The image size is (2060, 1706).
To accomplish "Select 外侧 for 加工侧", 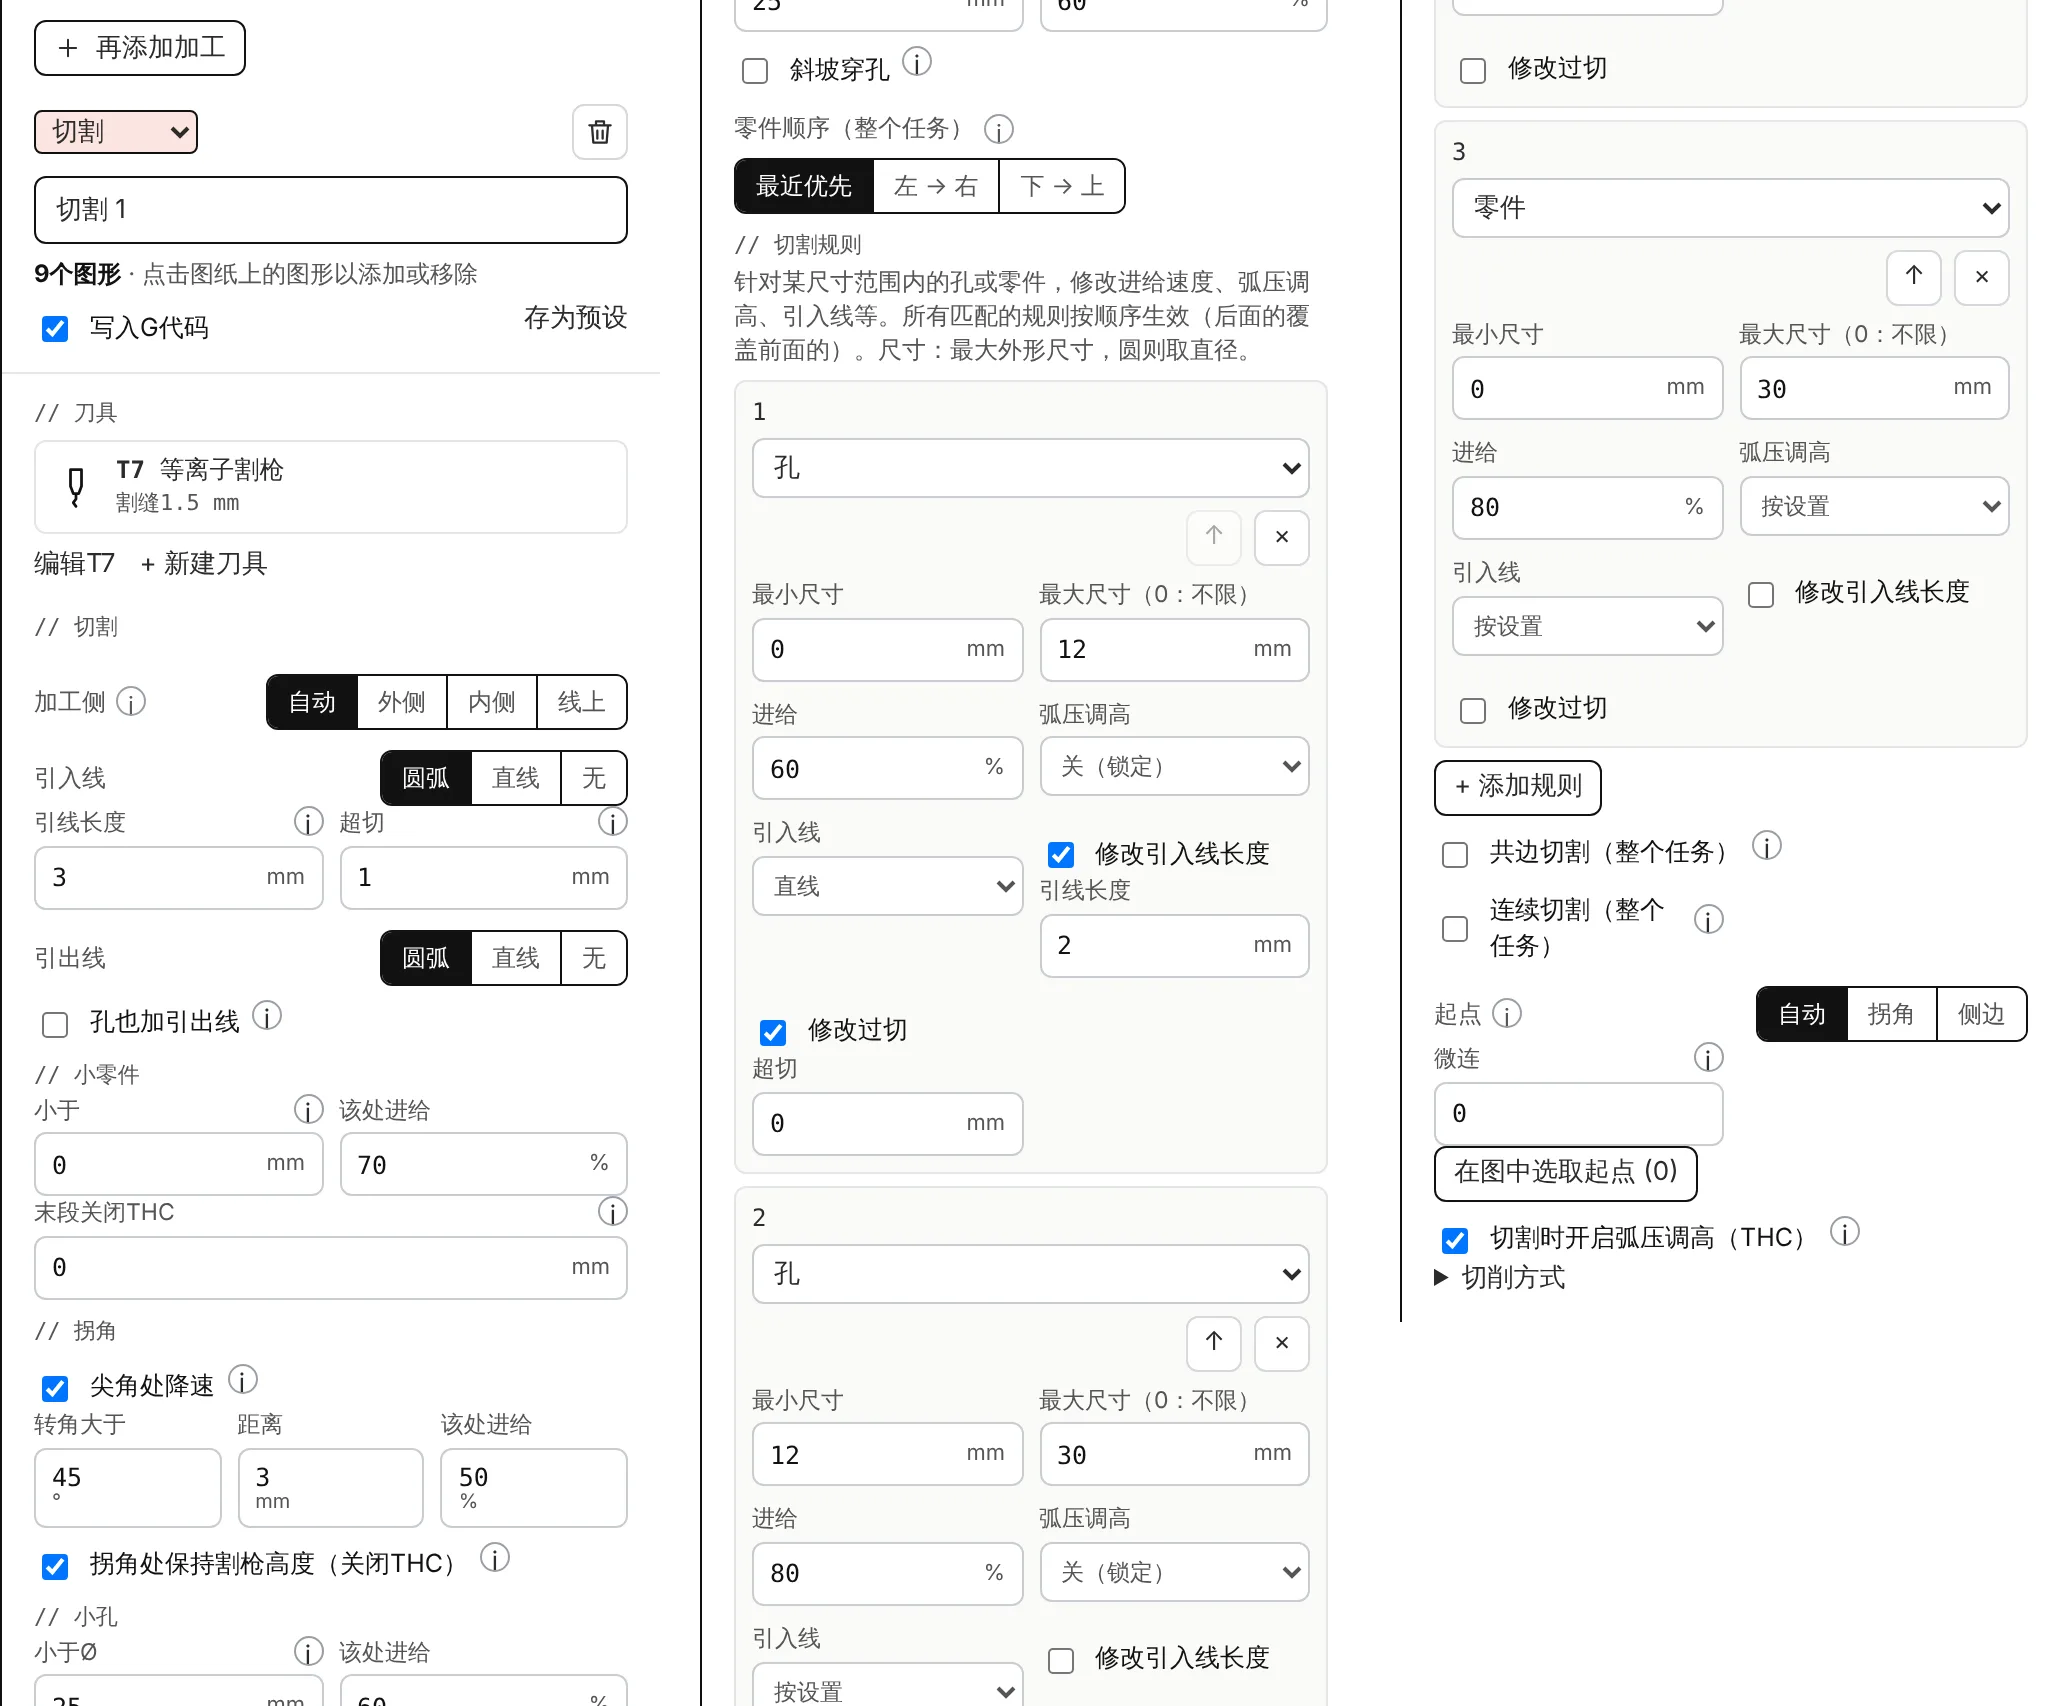I will pos(402,702).
